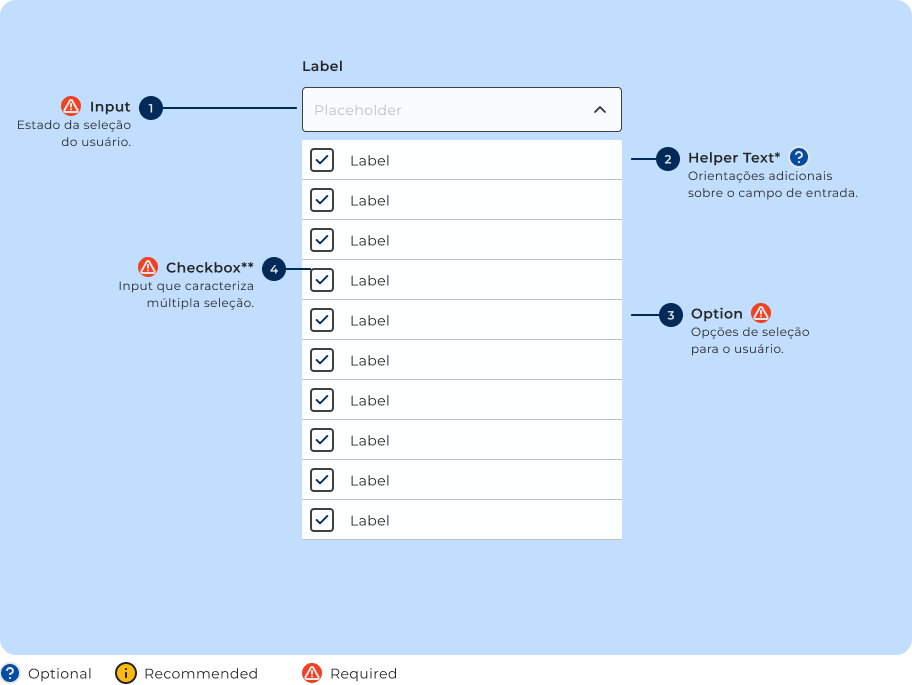Collapse the dropdown using the chevron arrow

[x=600, y=110]
